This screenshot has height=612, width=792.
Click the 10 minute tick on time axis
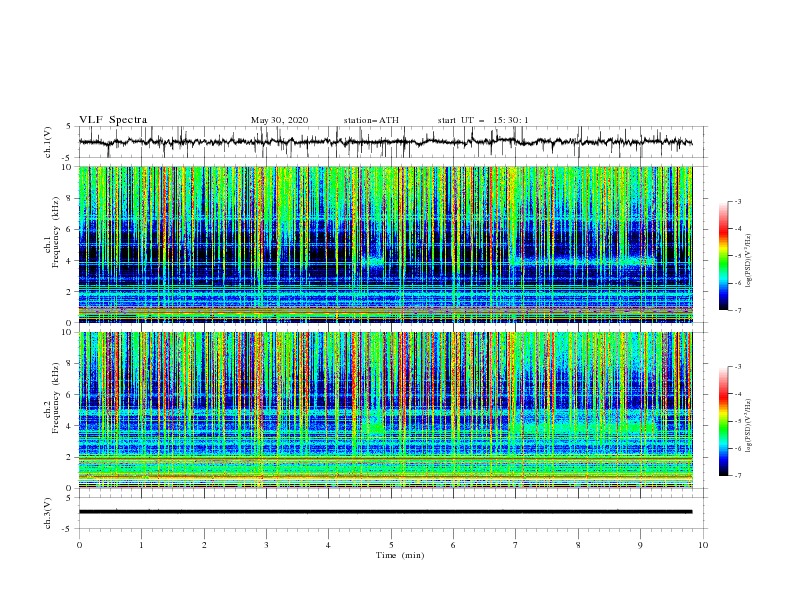[x=703, y=545]
